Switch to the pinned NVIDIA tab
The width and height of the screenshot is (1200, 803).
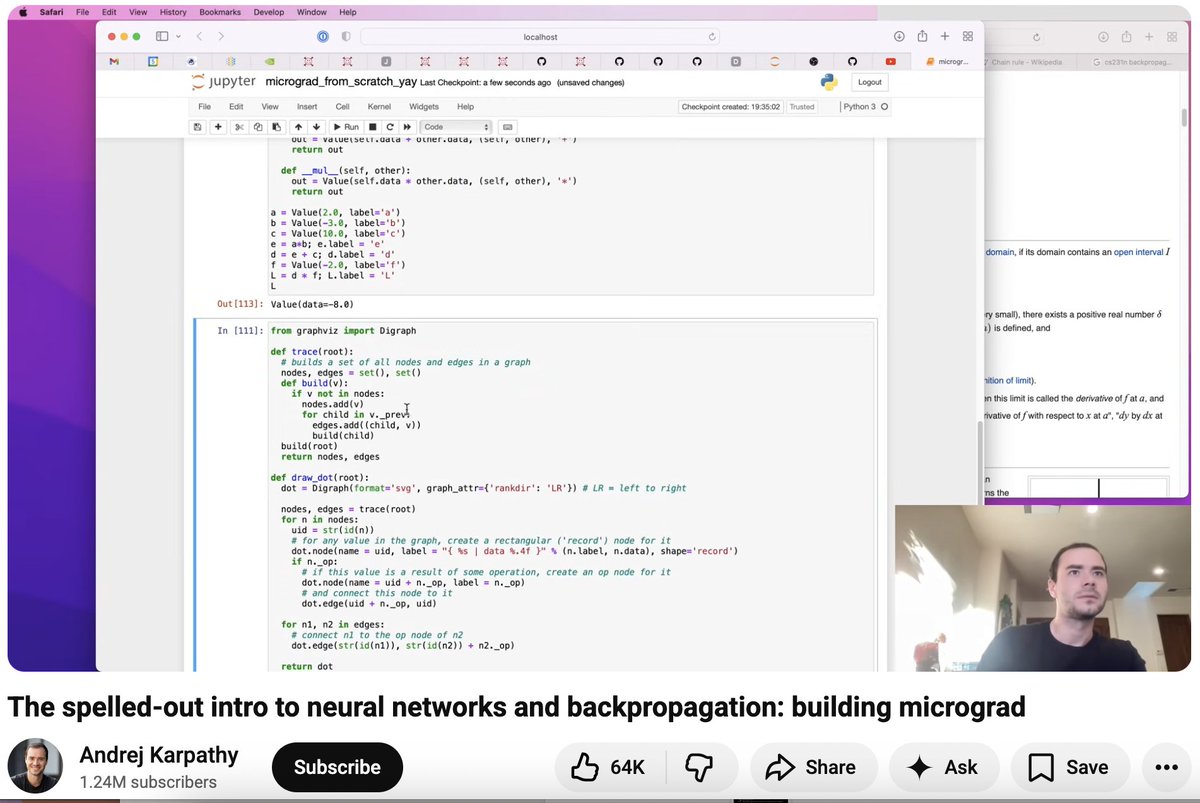click(x=270, y=61)
